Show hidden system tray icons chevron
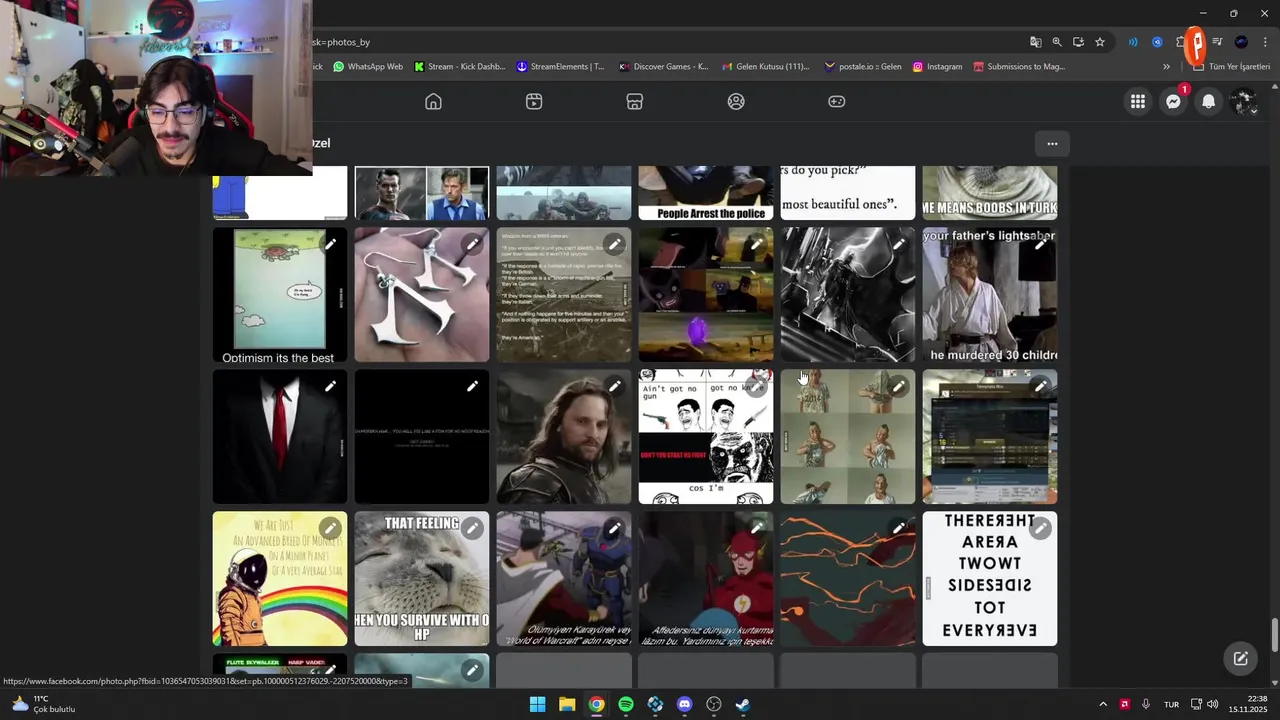Image resolution: width=1280 pixels, height=720 pixels. click(1103, 704)
